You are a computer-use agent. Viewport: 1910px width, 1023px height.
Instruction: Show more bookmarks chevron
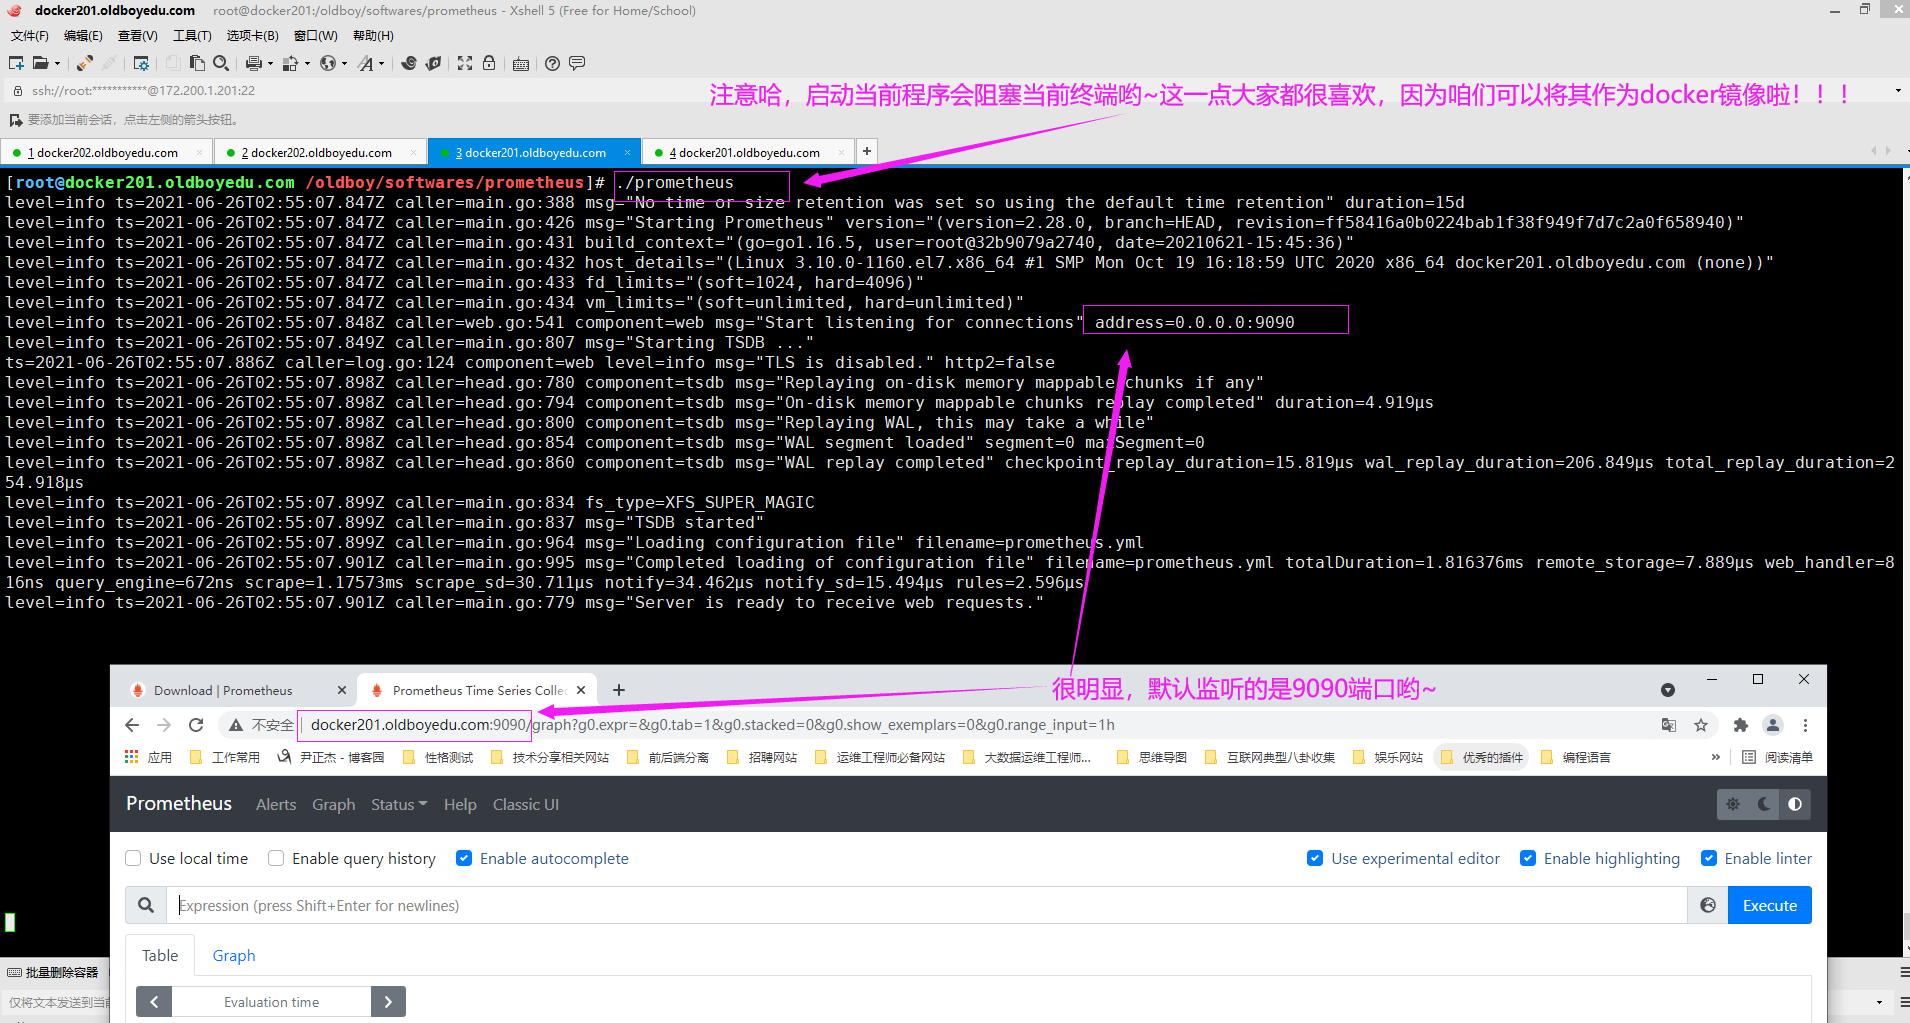pyautogui.click(x=1716, y=757)
